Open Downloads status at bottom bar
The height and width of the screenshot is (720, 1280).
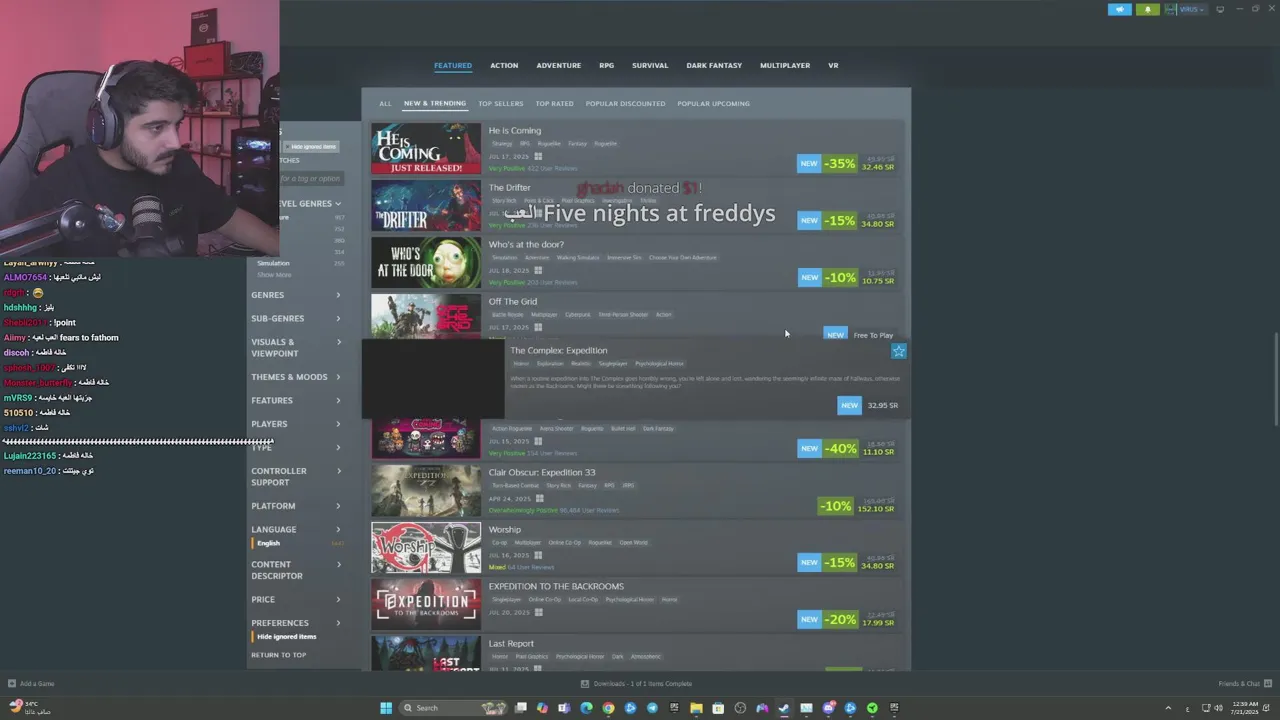(x=636, y=684)
